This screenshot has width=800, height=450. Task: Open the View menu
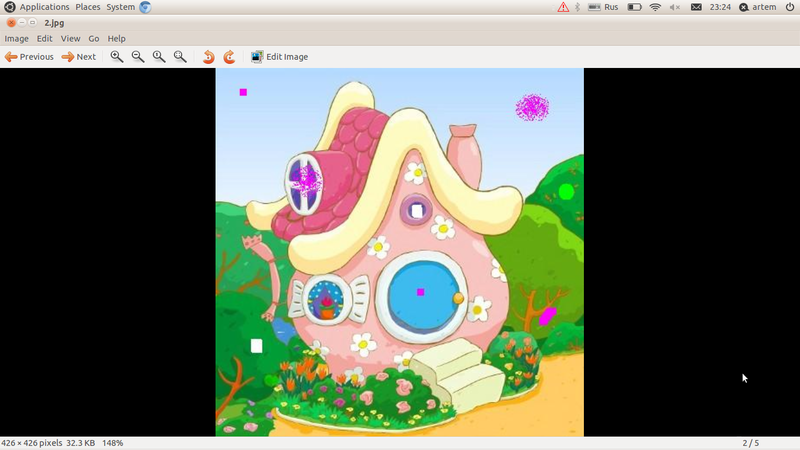point(70,38)
